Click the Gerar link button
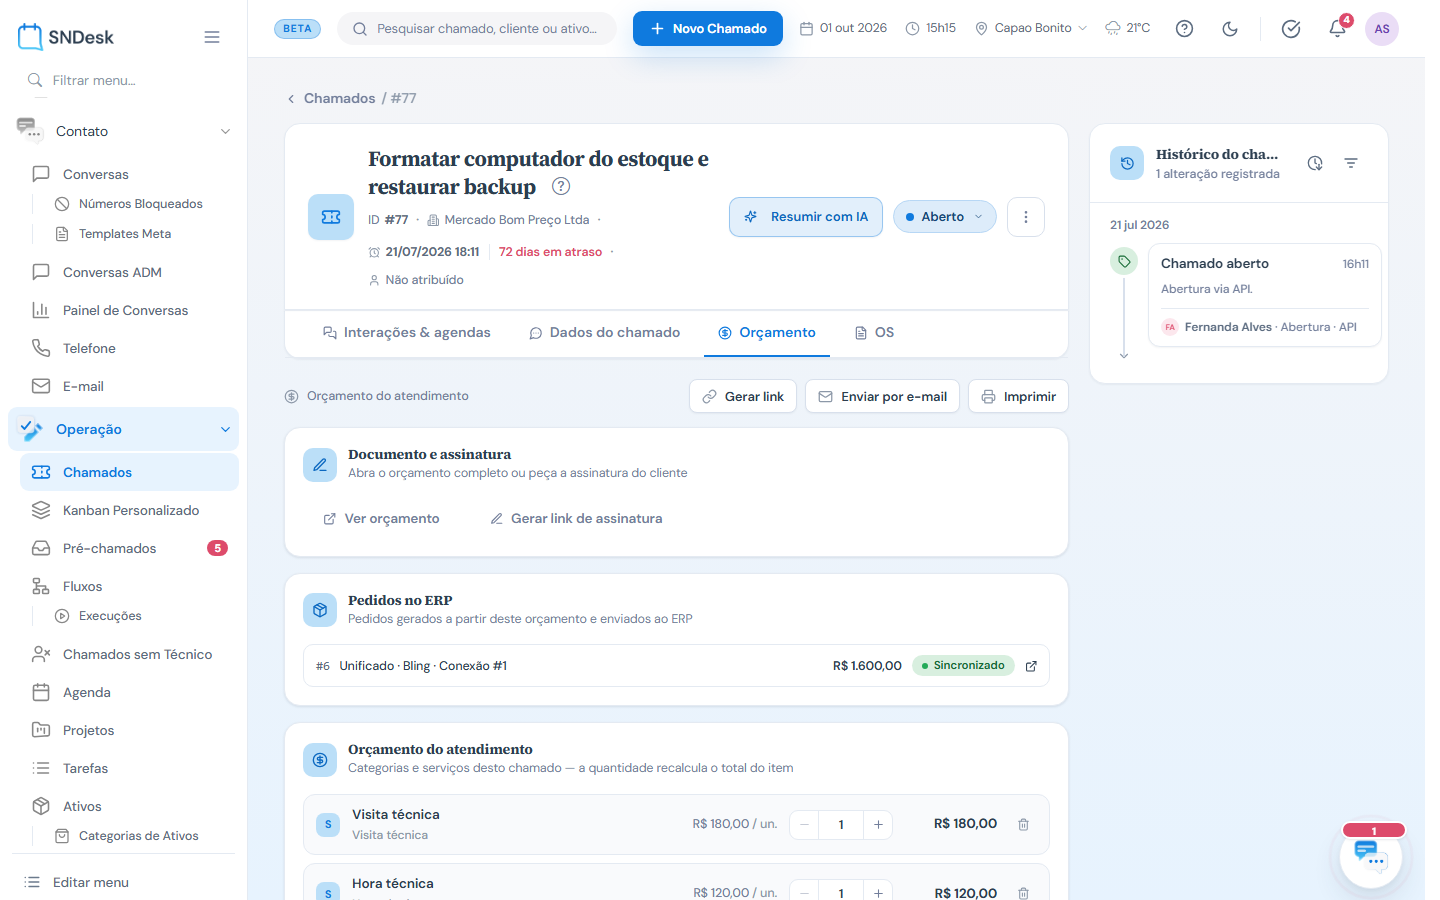Viewport: 1440px width, 900px height. point(743,397)
